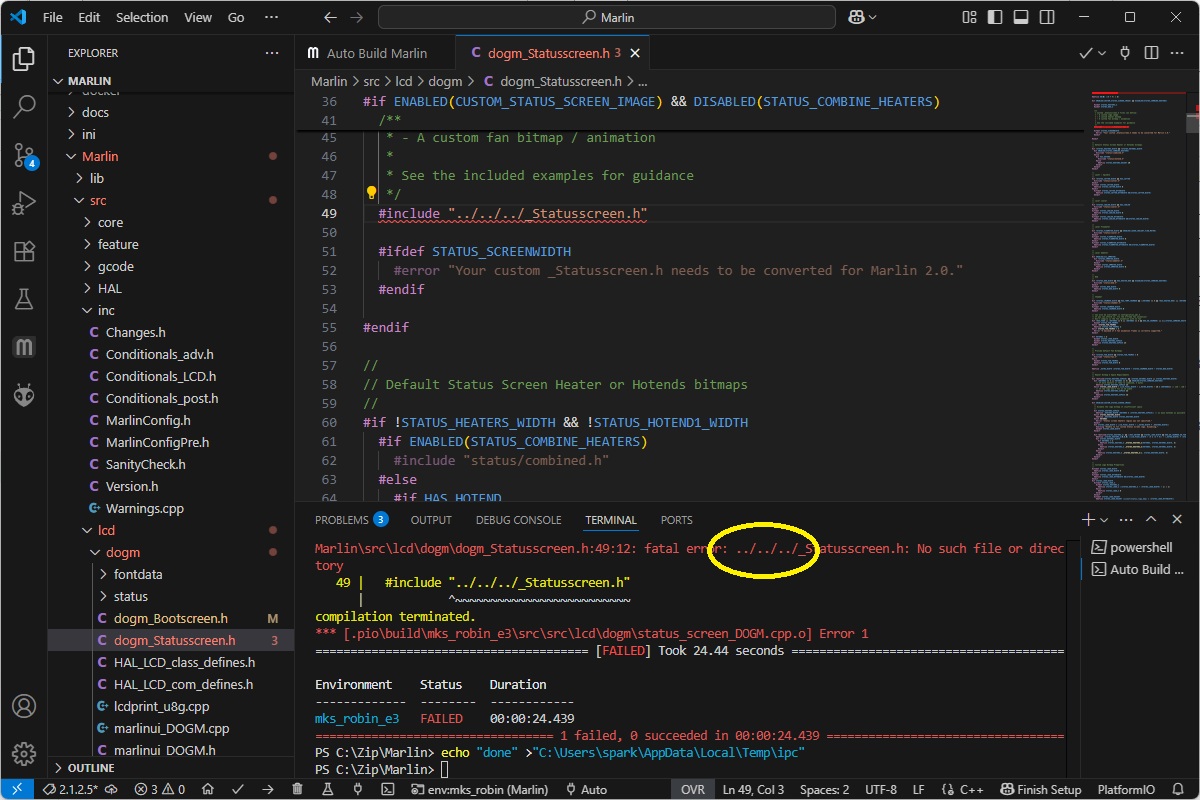
Task: Click the lightbulb code action on line 48
Action: coord(371,193)
